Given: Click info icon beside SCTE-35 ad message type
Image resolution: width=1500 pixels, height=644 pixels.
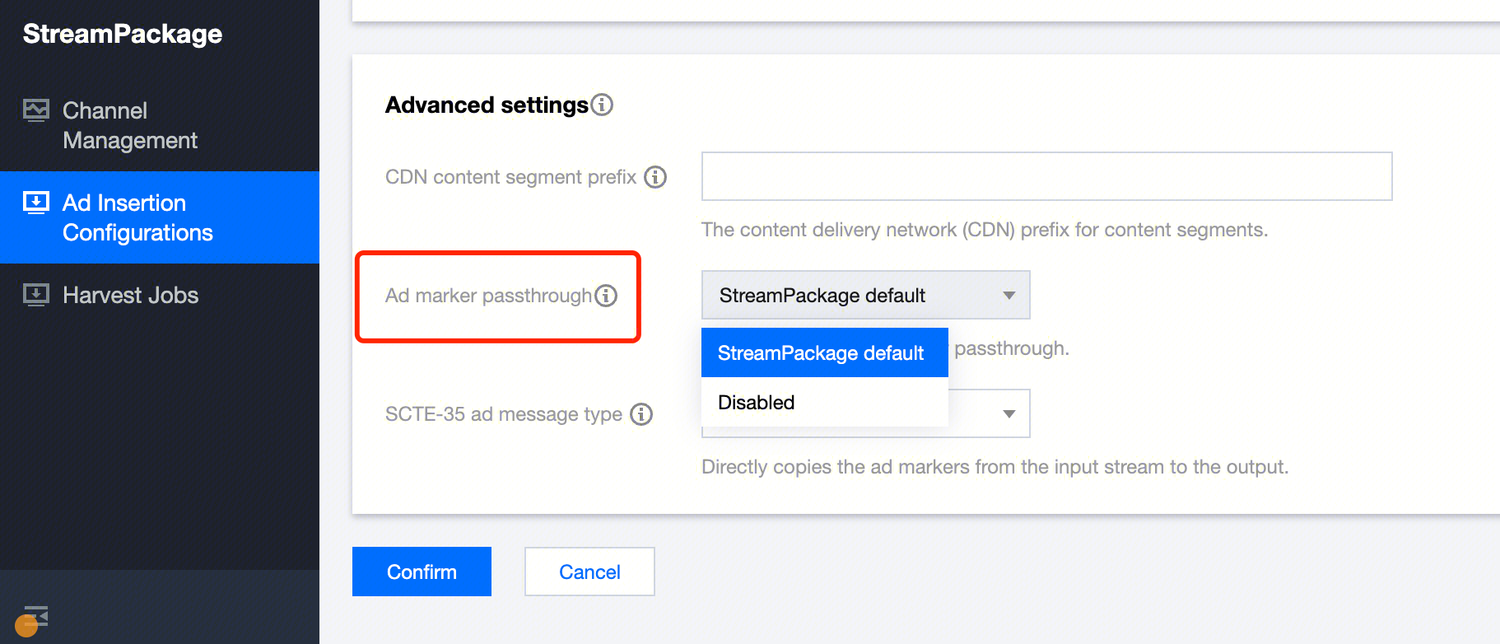Looking at the screenshot, I should (641, 414).
